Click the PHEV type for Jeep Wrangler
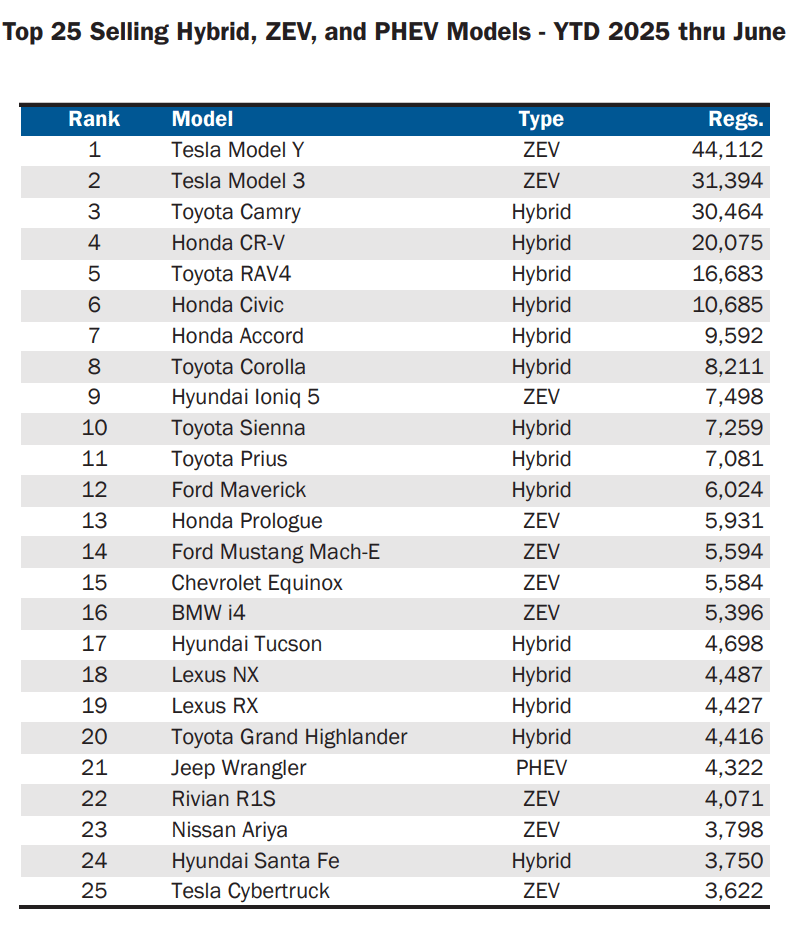787x926 pixels. tap(541, 768)
